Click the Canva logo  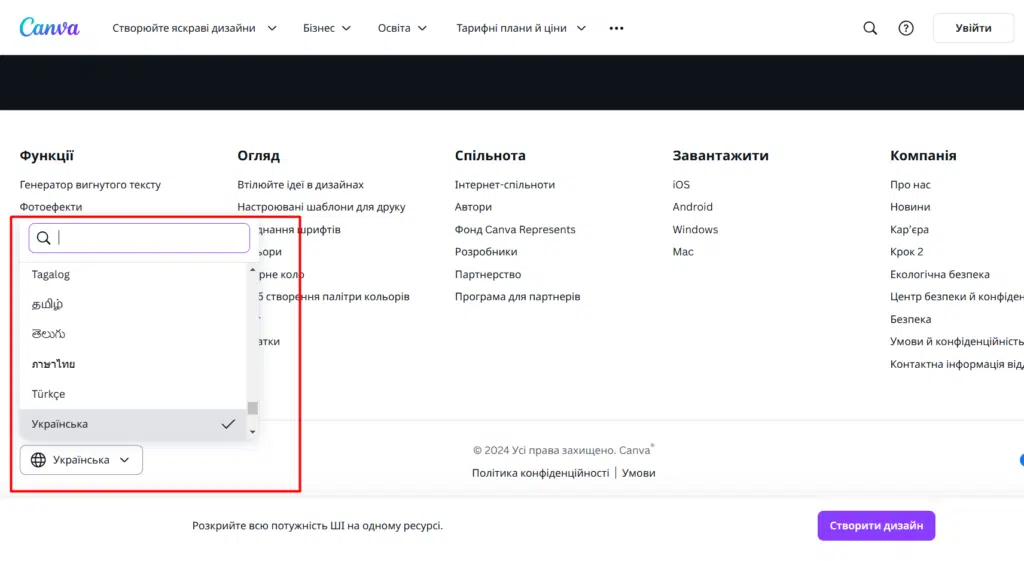pos(49,28)
